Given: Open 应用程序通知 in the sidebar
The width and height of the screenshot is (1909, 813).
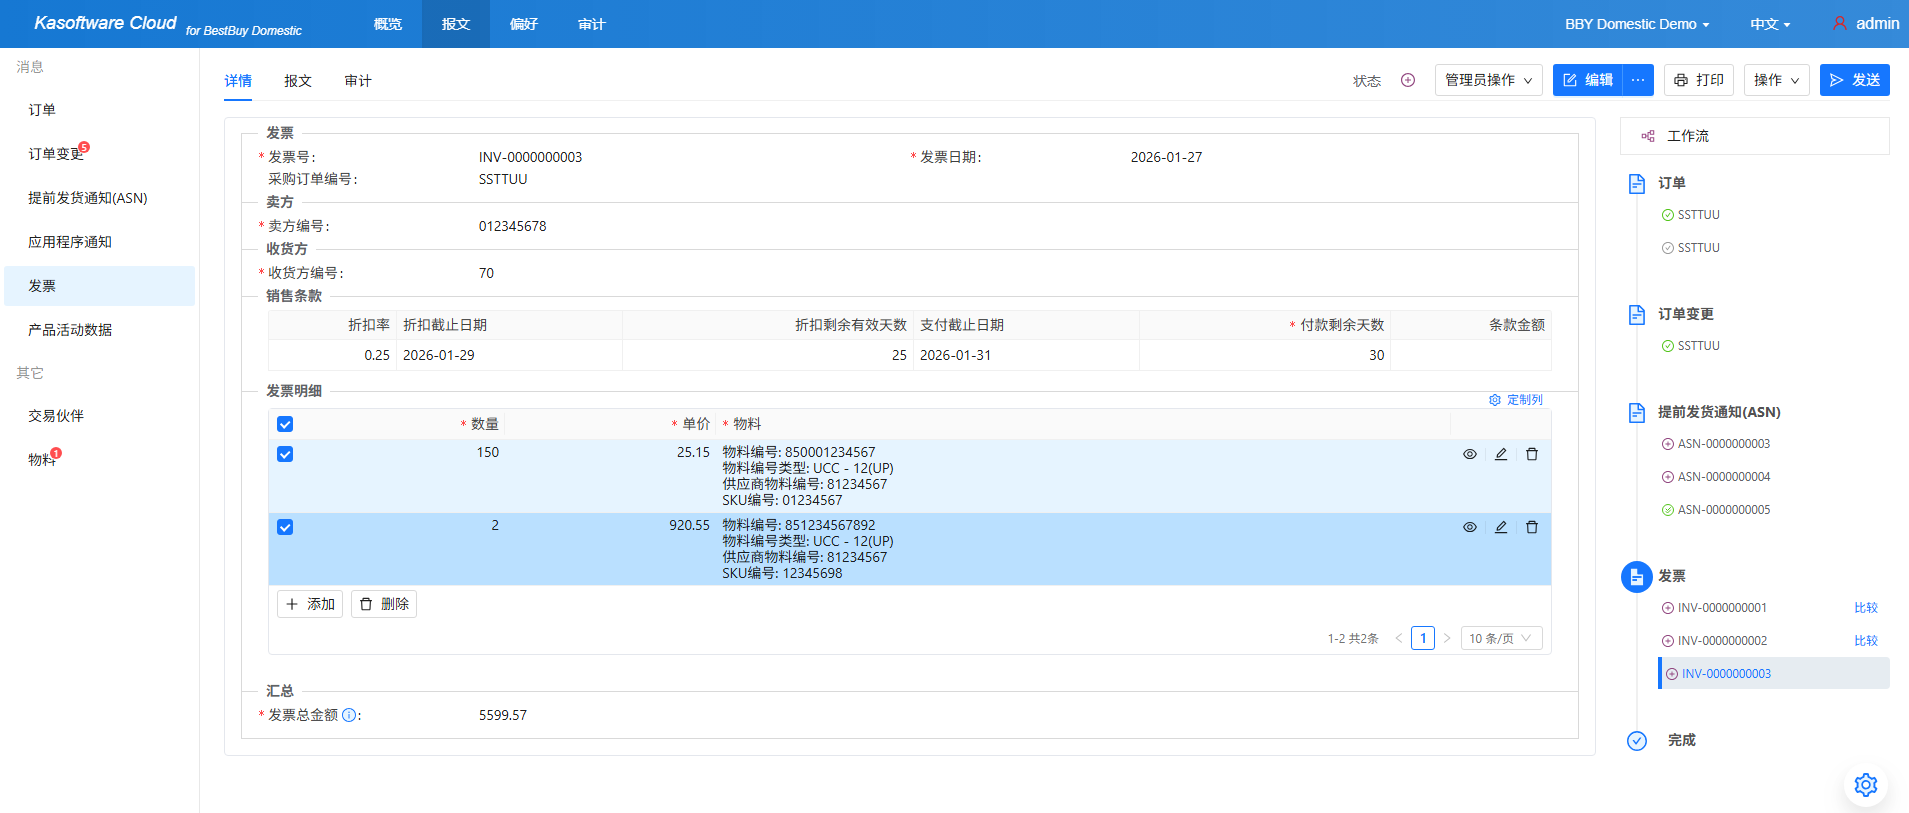Looking at the screenshot, I should point(99,242).
